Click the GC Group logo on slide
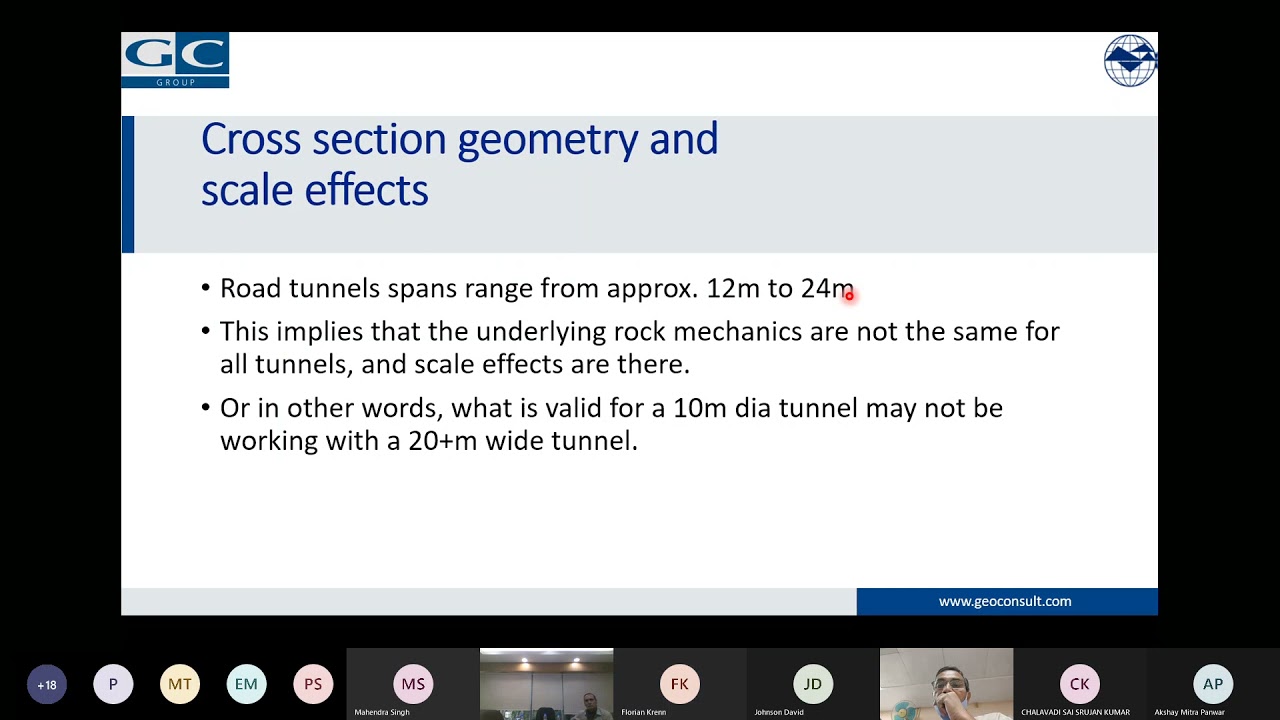This screenshot has width=1280, height=720. click(175, 60)
